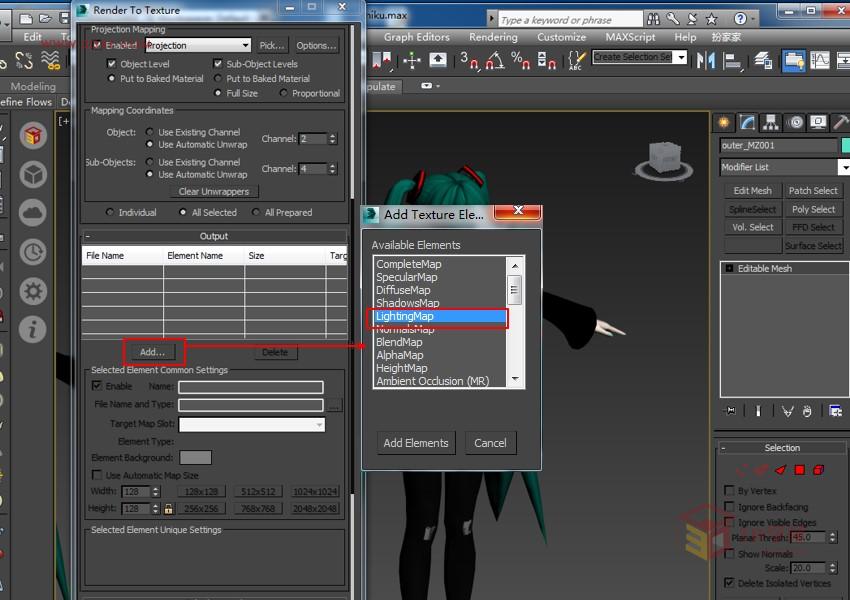Select the Proportional radio option
This screenshot has height=600, width=850.
(284, 93)
